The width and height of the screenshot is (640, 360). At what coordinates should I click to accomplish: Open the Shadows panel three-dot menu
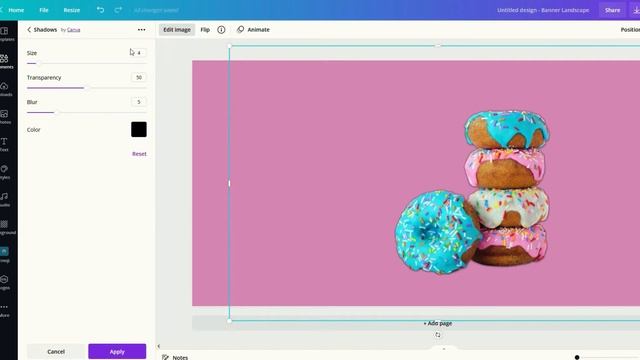pos(141,29)
